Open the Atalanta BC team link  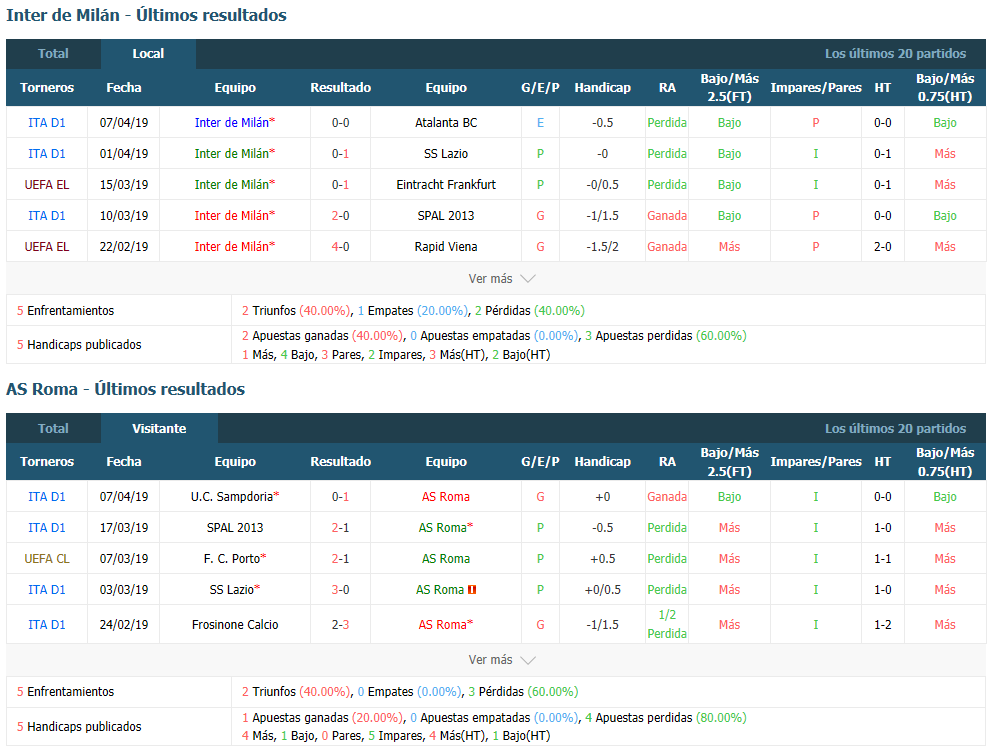coord(446,123)
